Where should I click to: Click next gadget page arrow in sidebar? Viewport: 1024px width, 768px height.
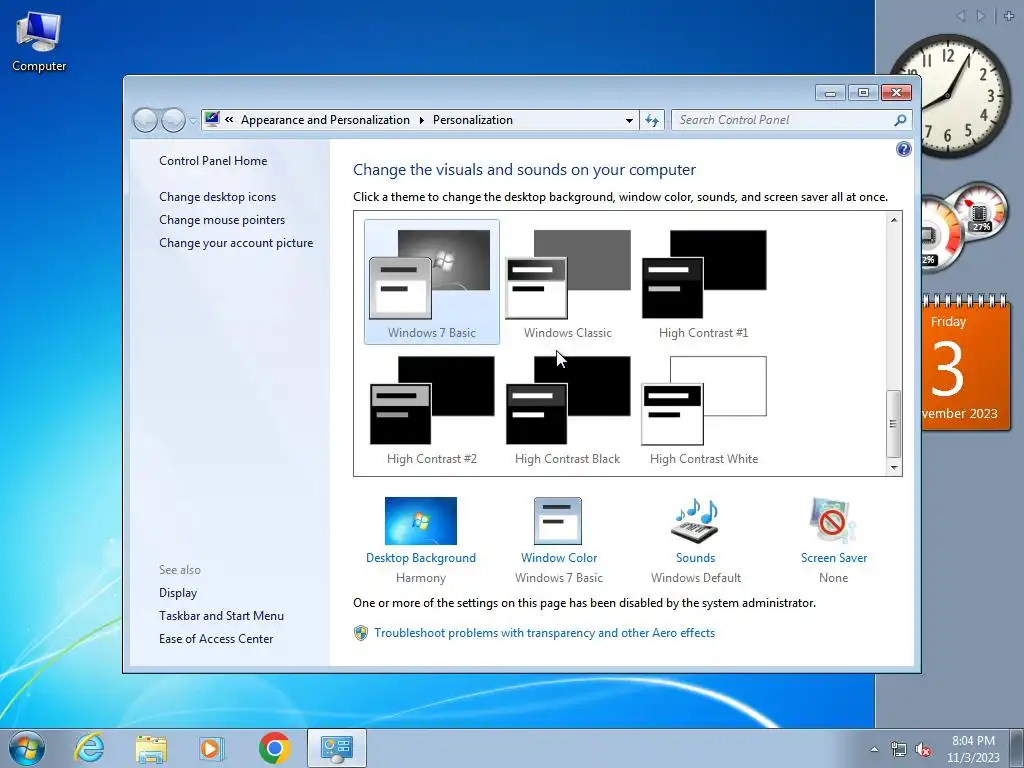pyautogui.click(x=980, y=16)
